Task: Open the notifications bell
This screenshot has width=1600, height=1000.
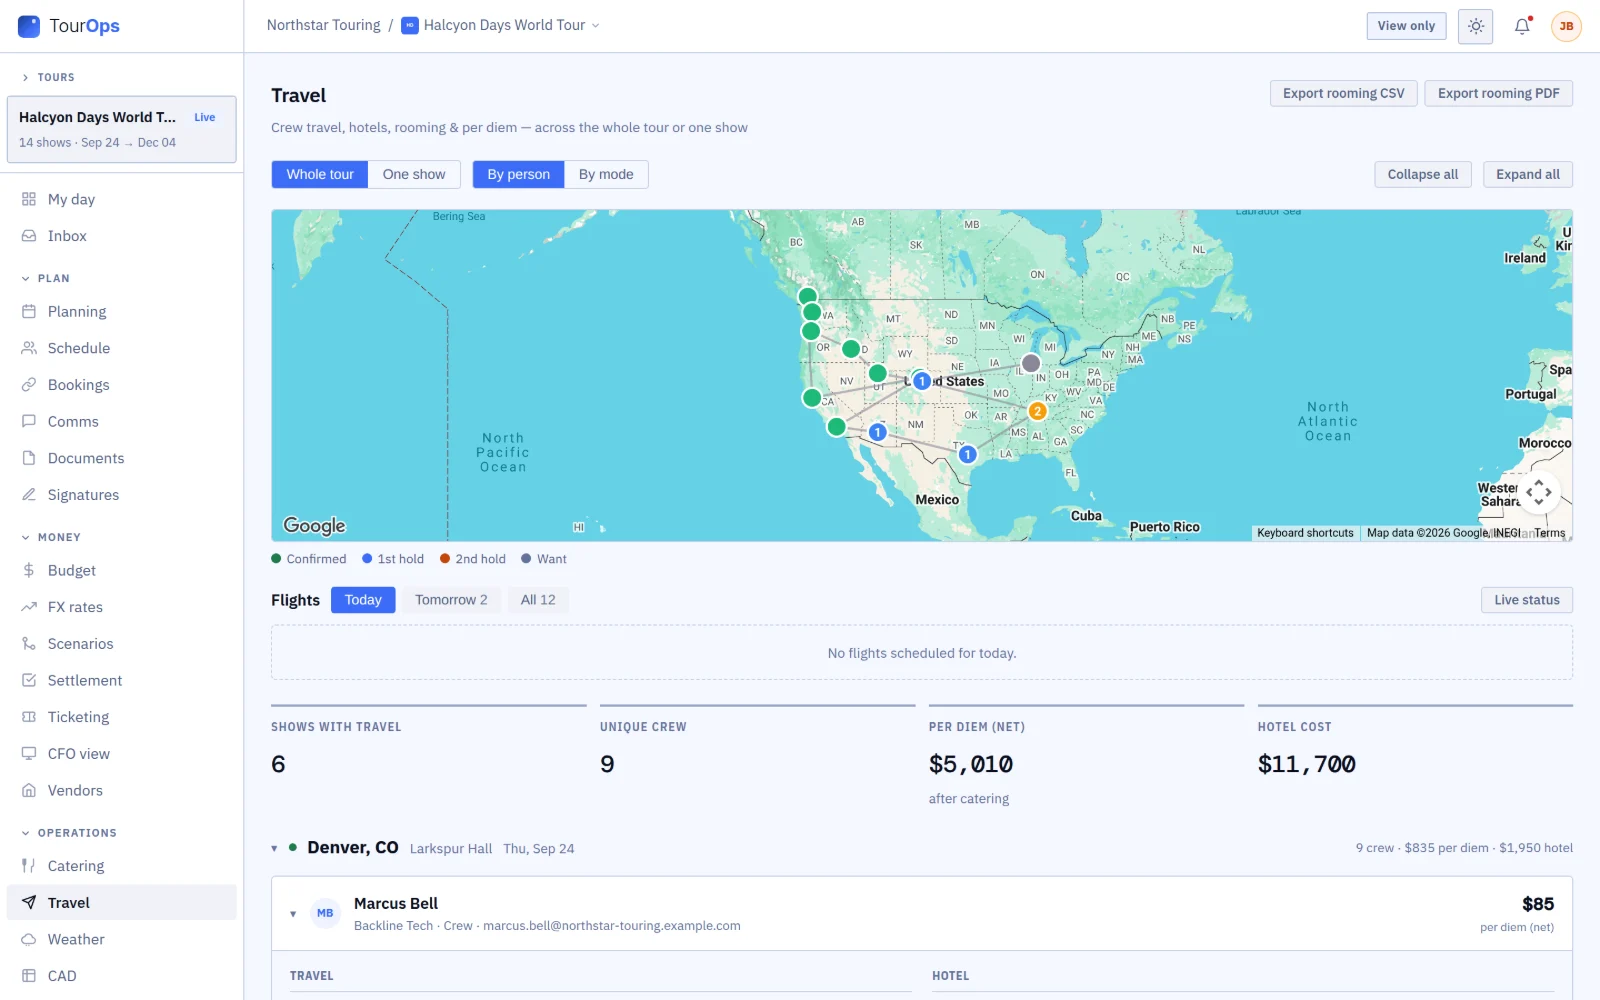Action: (x=1522, y=26)
